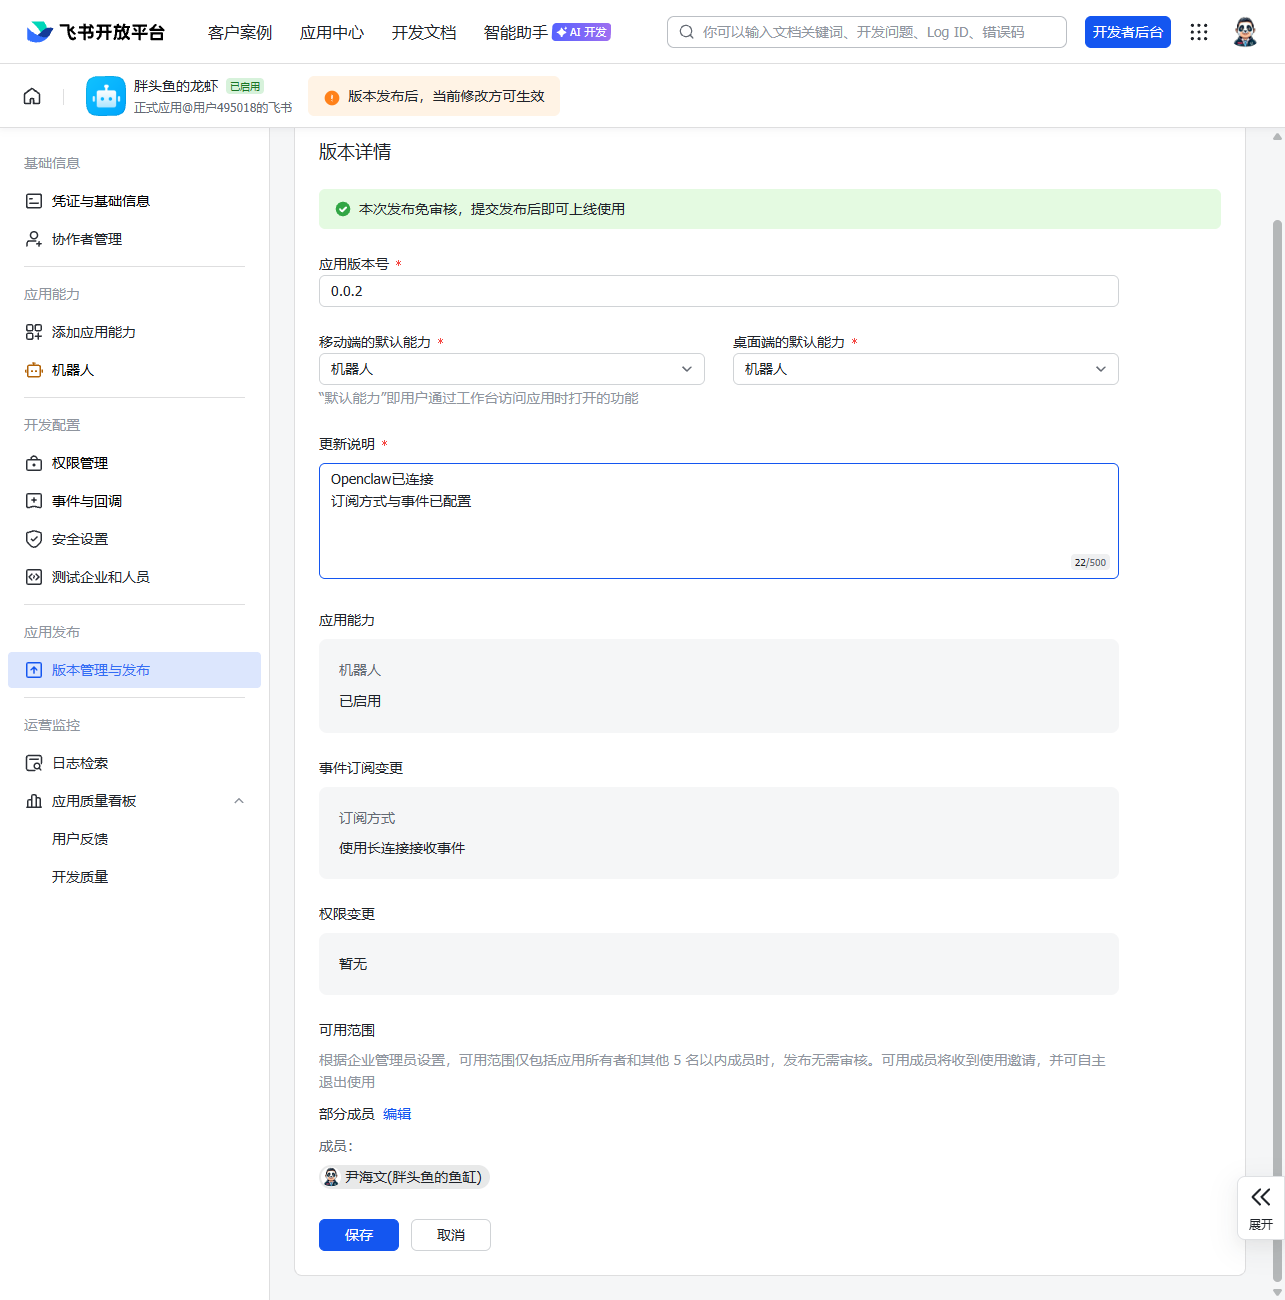Collapse the 应用质量看板 section
This screenshot has width=1285, height=1300.
click(x=239, y=801)
